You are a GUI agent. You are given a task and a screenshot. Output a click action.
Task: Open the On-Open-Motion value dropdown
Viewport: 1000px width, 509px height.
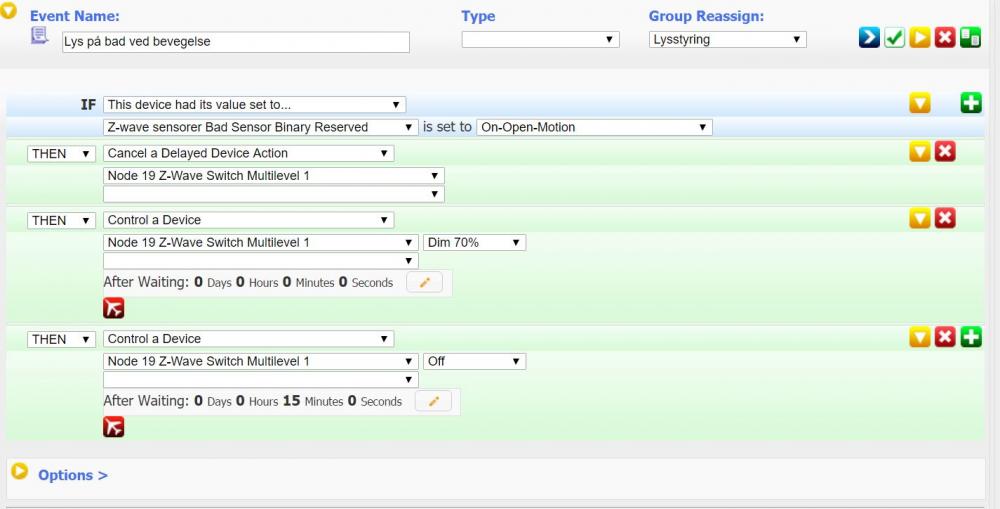coord(593,127)
